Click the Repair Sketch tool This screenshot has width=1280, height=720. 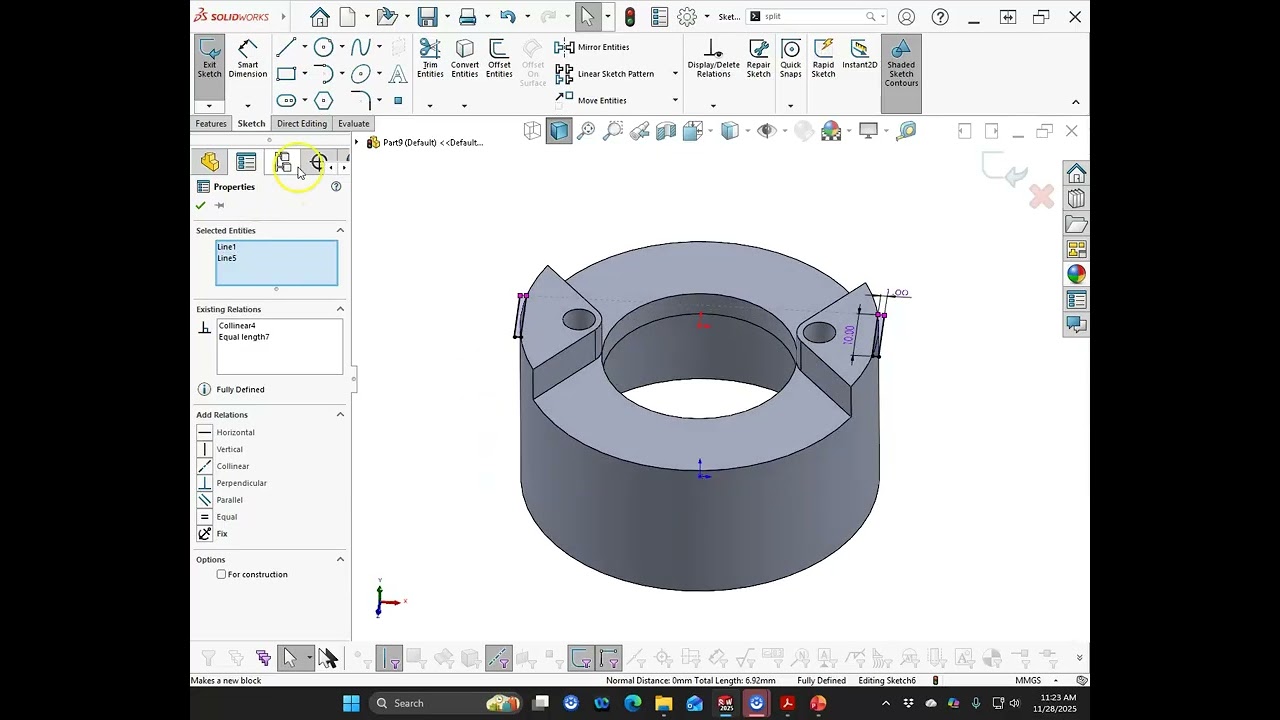point(759,59)
